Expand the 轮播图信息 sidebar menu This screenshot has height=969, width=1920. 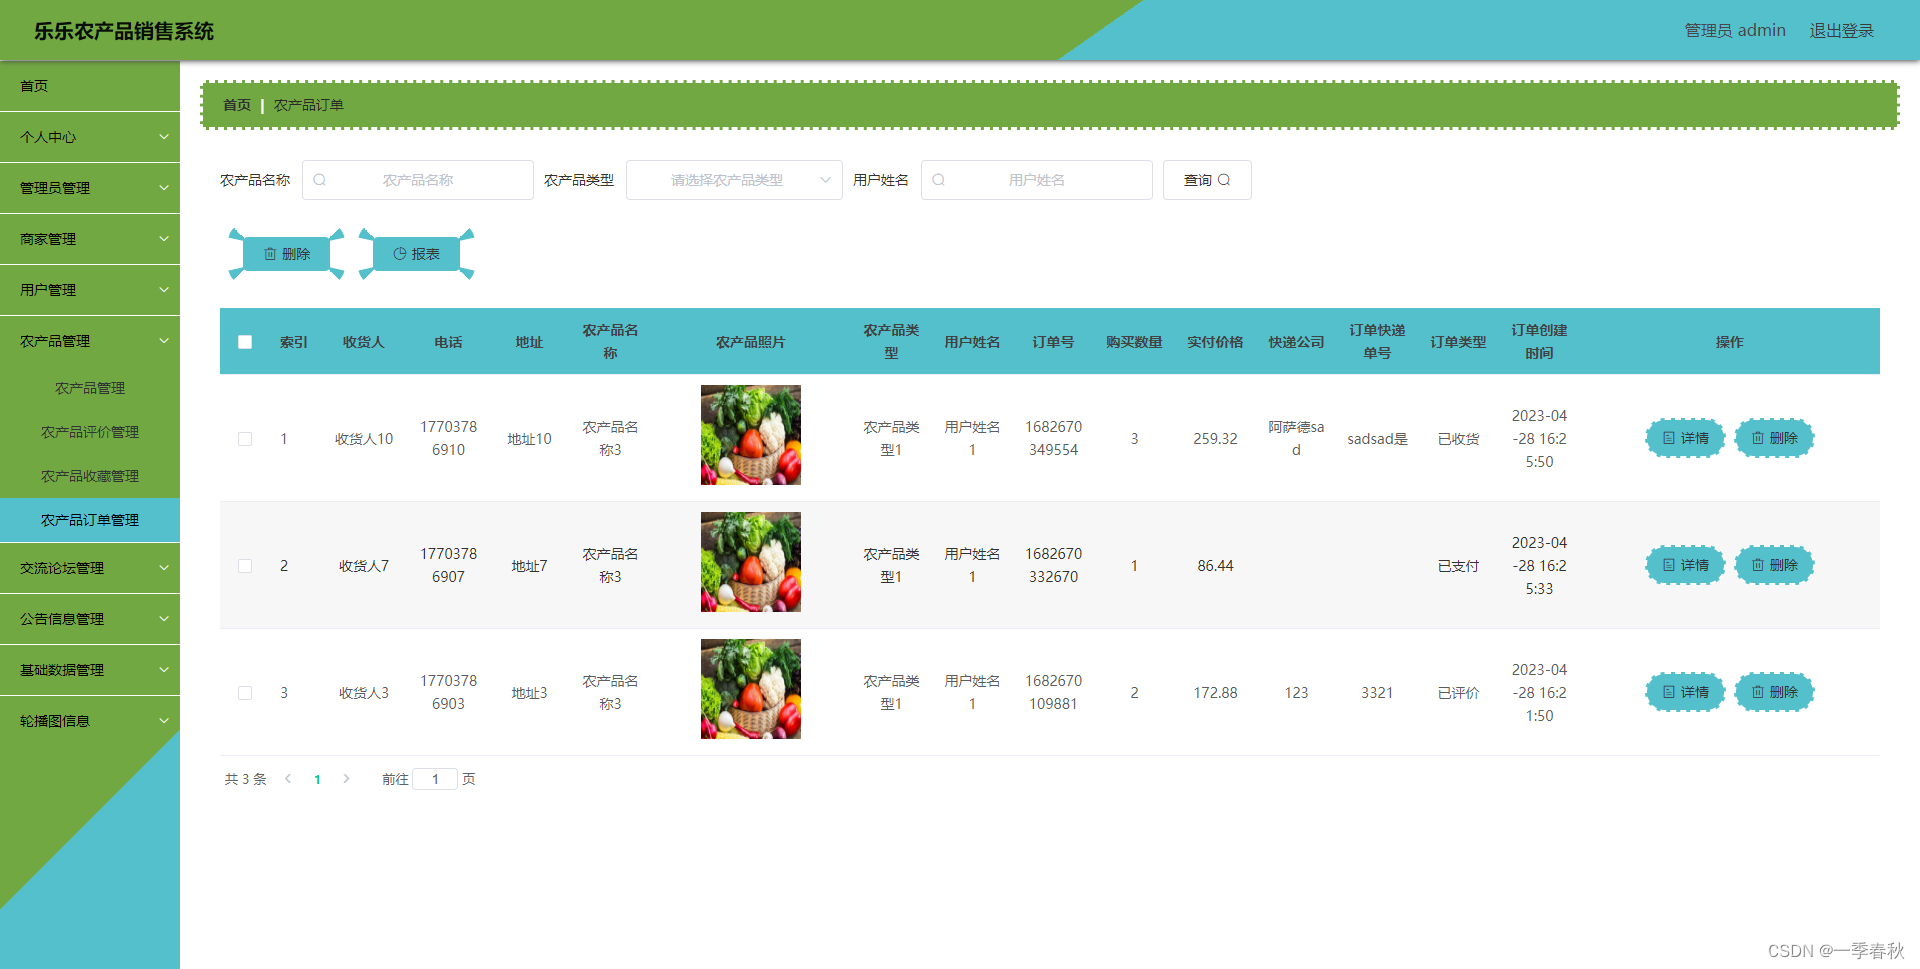[x=90, y=721]
